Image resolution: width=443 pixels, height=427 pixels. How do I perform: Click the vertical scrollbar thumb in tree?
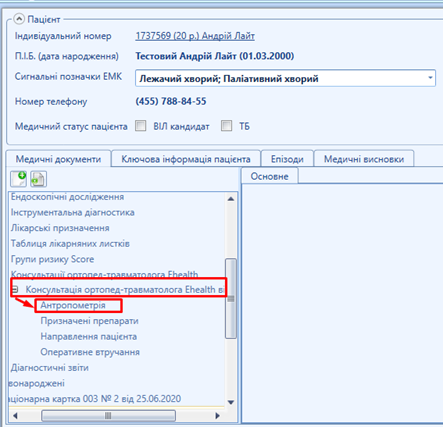pyautogui.click(x=231, y=298)
